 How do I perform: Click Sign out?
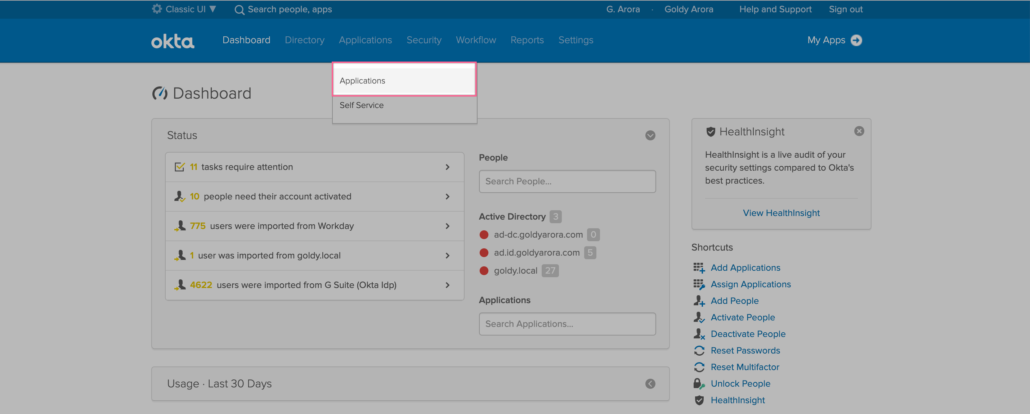pyautogui.click(x=846, y=10)
